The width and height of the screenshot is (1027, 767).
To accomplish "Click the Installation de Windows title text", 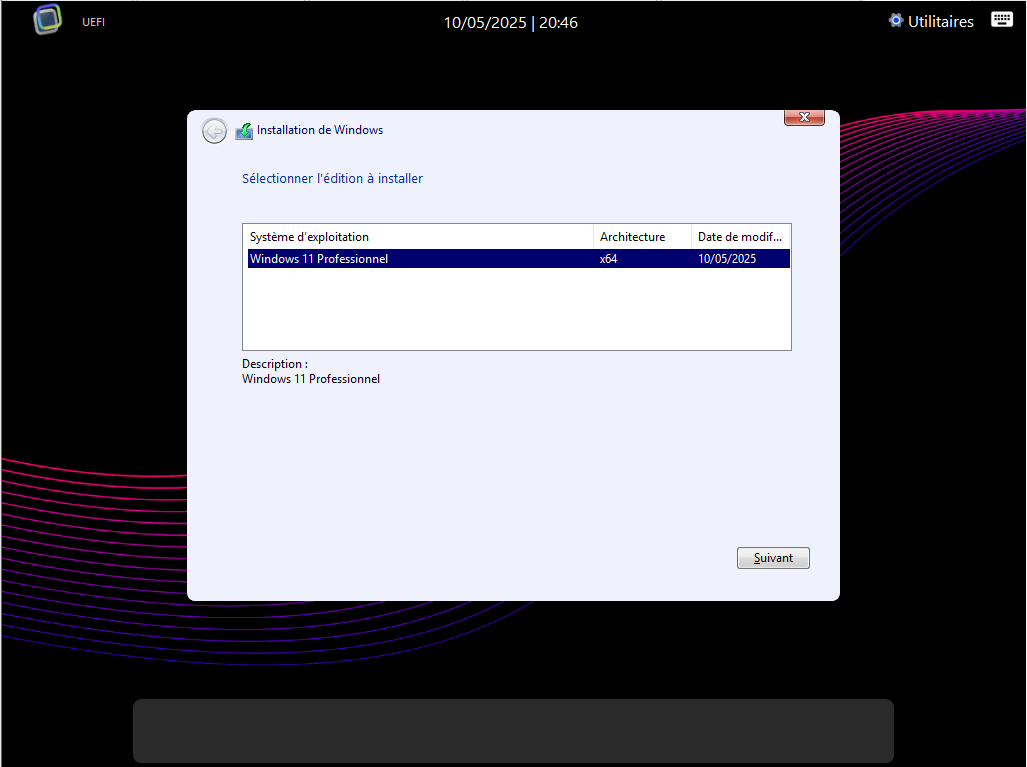I will (x=320, y=130).
